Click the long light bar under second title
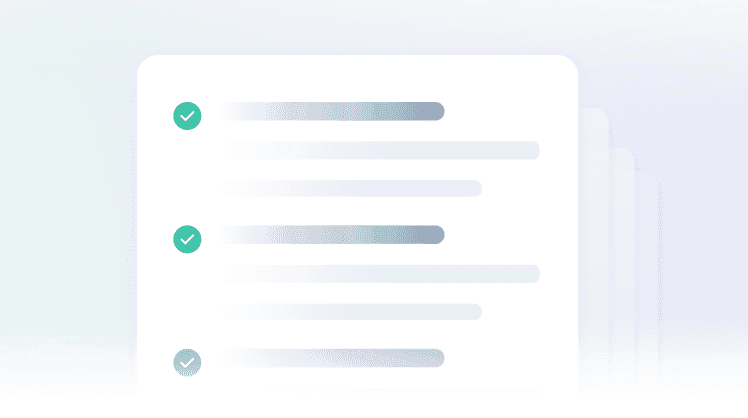748x418 pixels. click(x=382, y=274)
